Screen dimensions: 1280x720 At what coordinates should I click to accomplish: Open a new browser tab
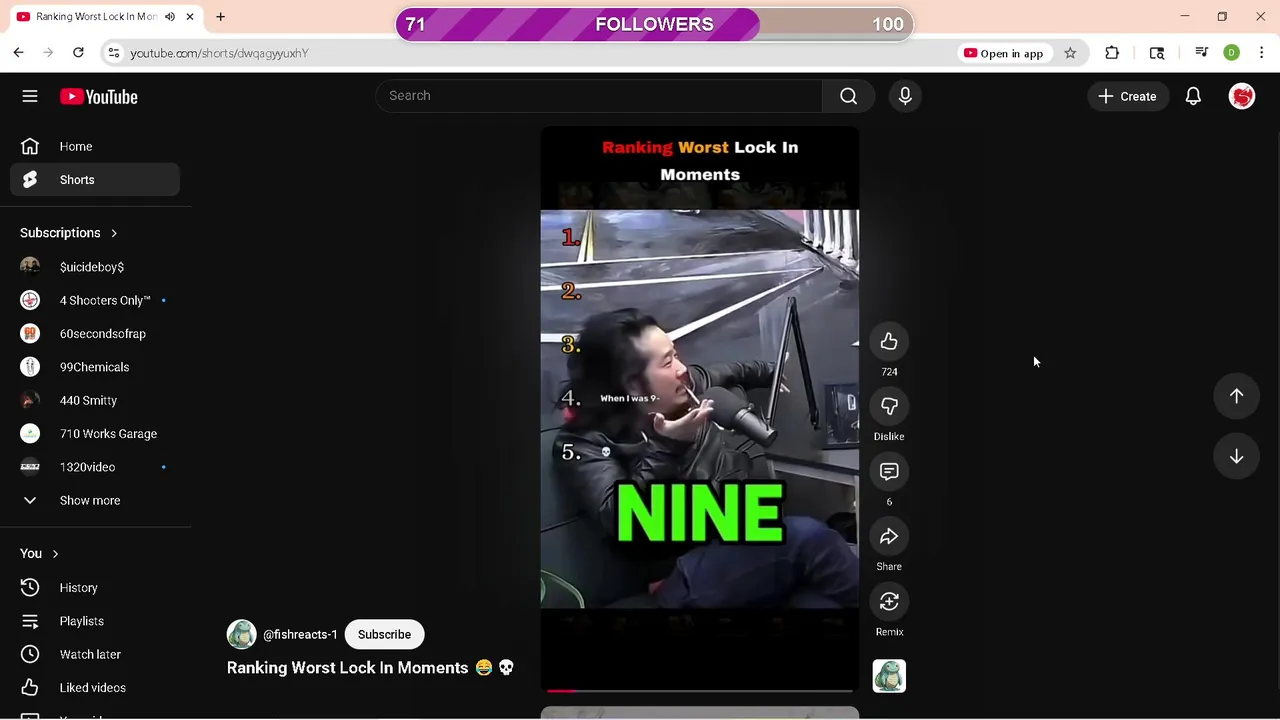220,17
